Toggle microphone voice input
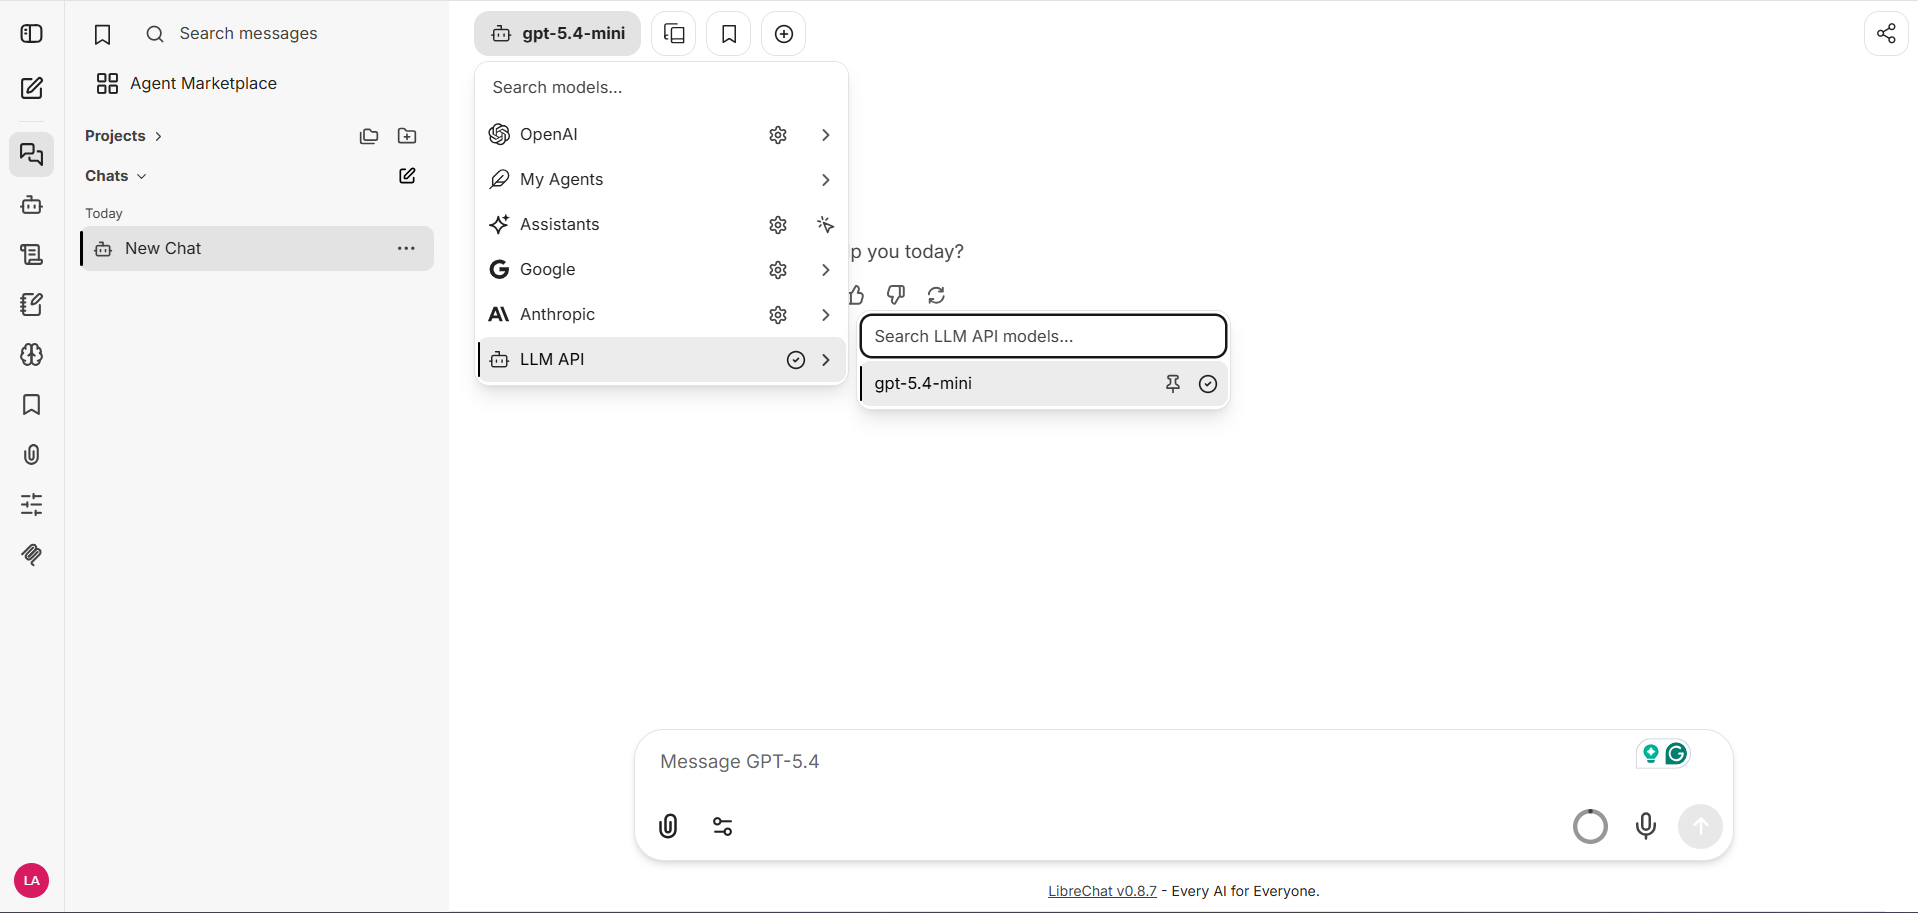The height and width of the screenshot is (913, 1918). click(x=1646, y=826)
